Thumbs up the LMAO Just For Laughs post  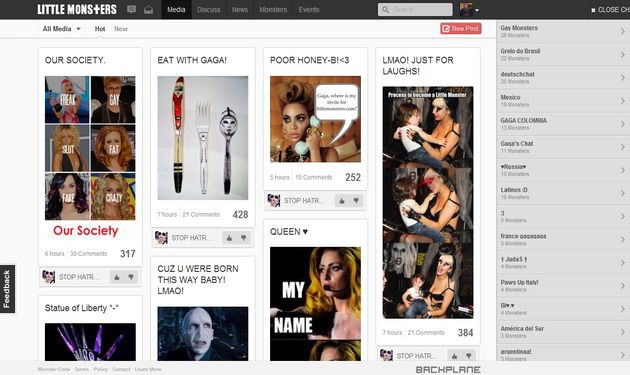pos(454,356)
